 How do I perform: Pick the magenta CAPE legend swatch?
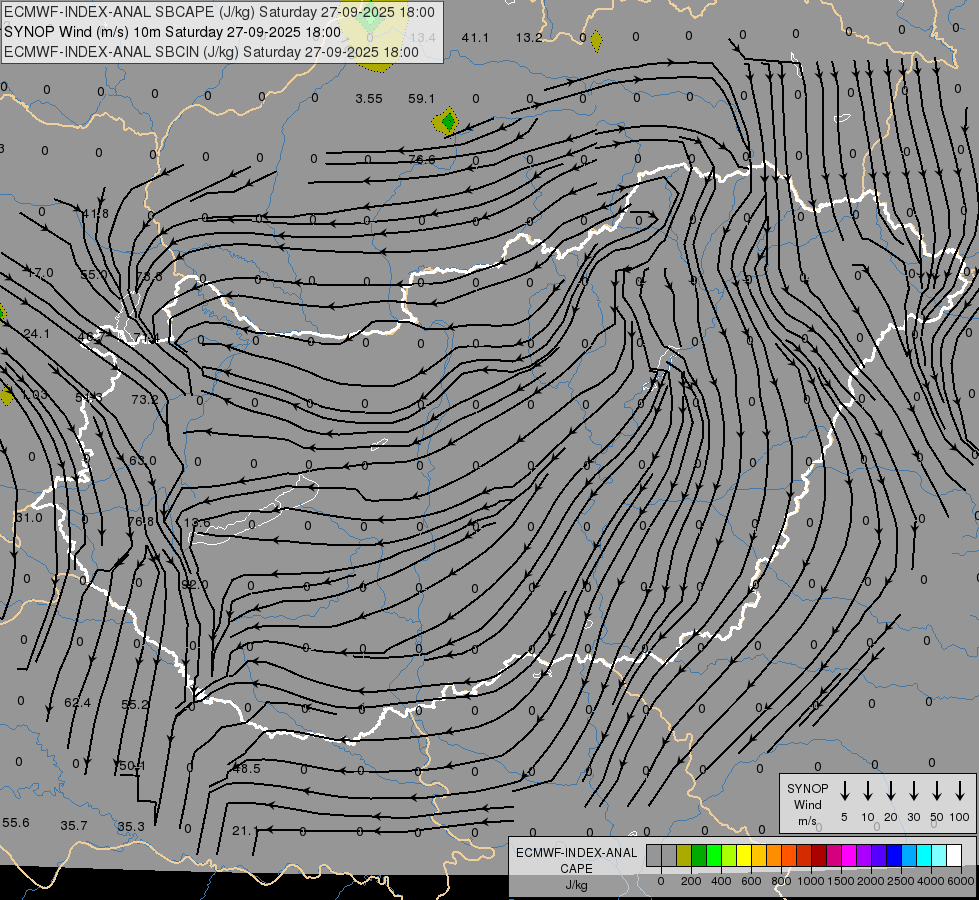point(849,855)
